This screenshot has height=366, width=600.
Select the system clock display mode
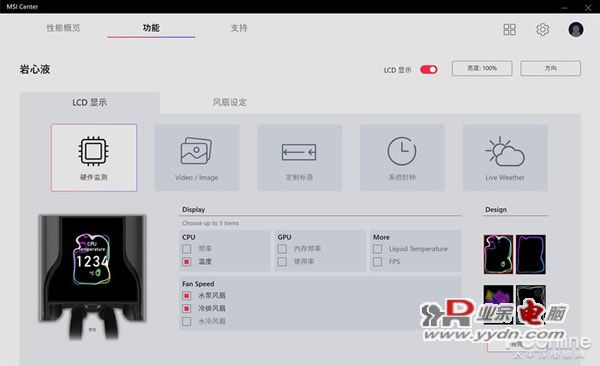(402, 157)
